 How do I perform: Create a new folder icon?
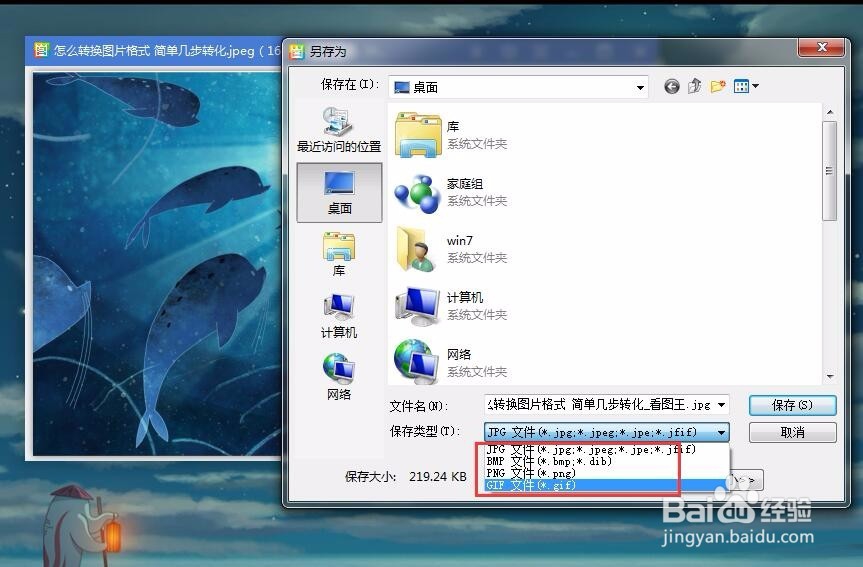pyautogui.click(x=718, y=86)
